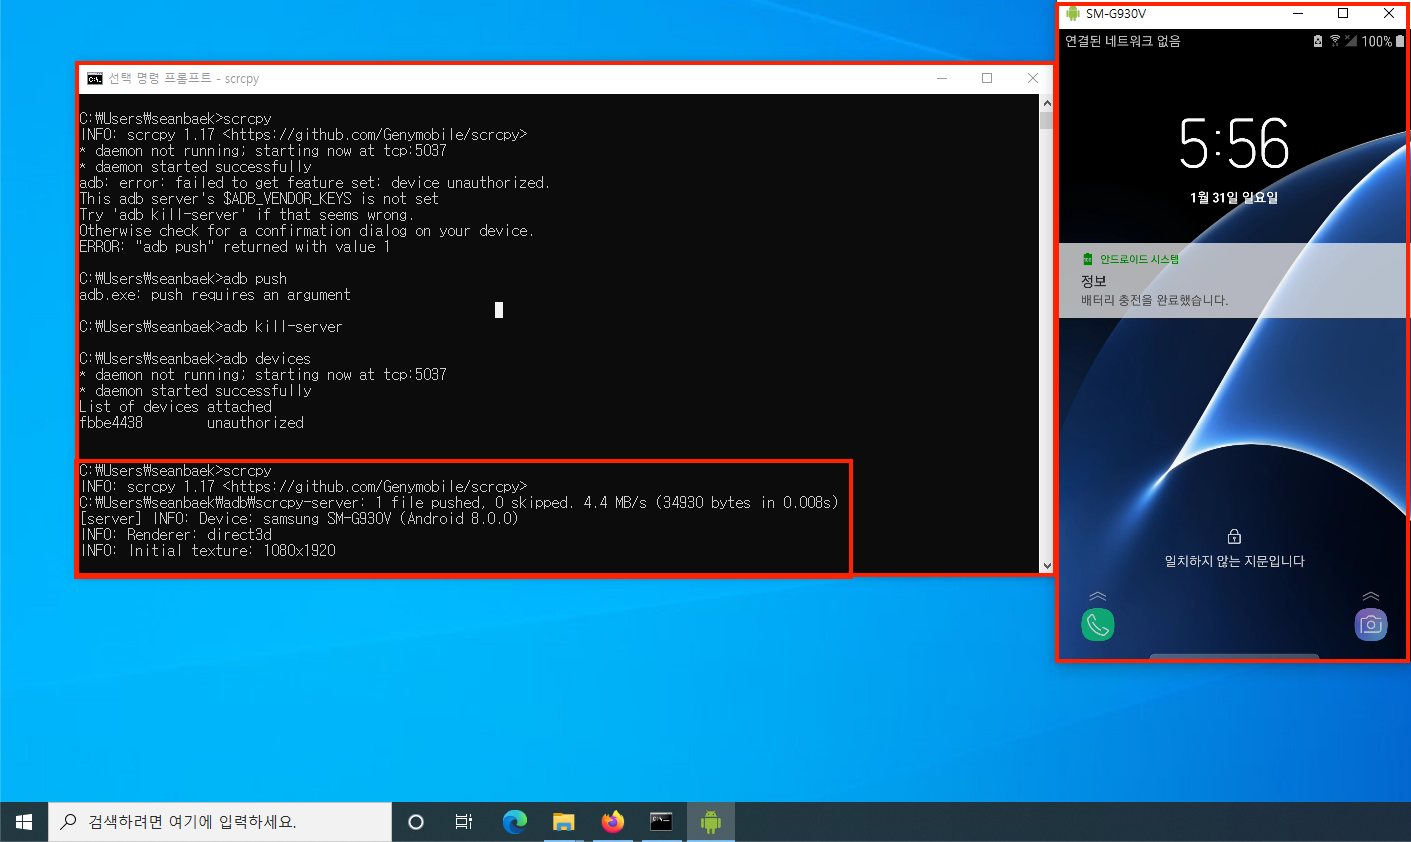Viewport: 1411px width, 842px height.
Task: Click Android system icon in notification
Action: coord(1088,259)
